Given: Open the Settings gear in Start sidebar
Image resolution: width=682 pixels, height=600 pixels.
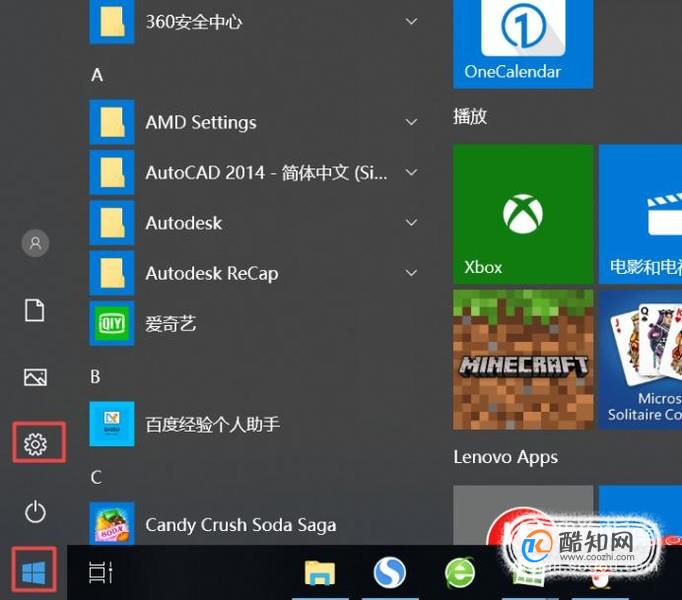Looking at the screenshot, I should (35, 444).
